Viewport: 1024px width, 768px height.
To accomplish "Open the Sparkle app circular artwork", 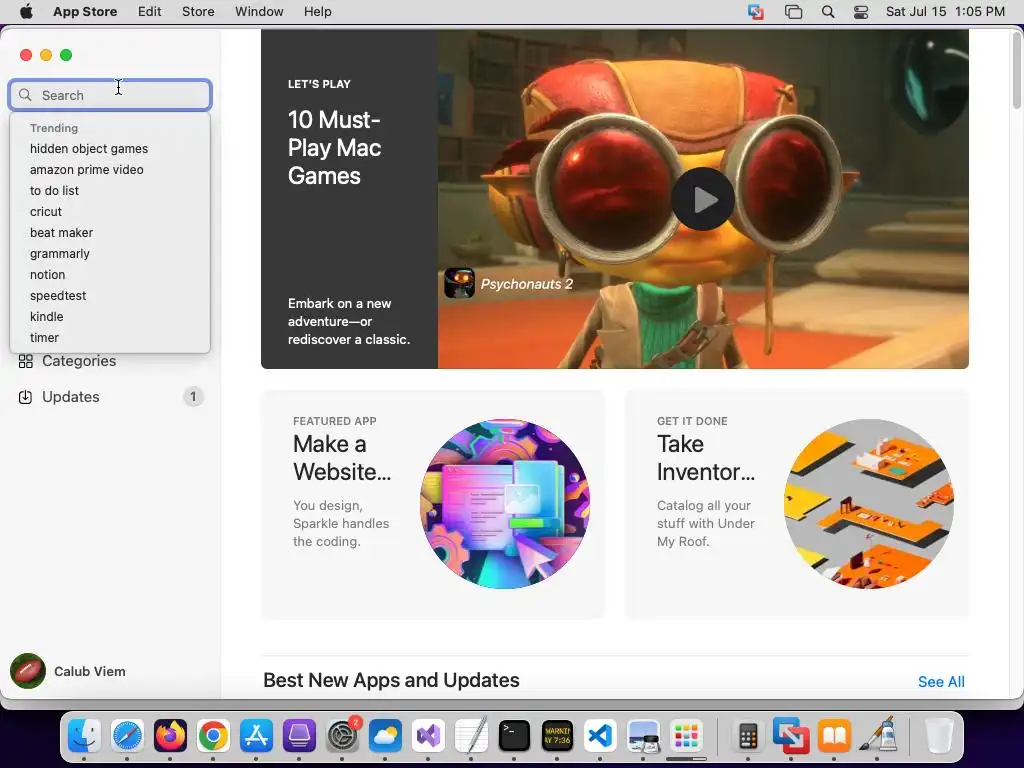I will (505, 504).
